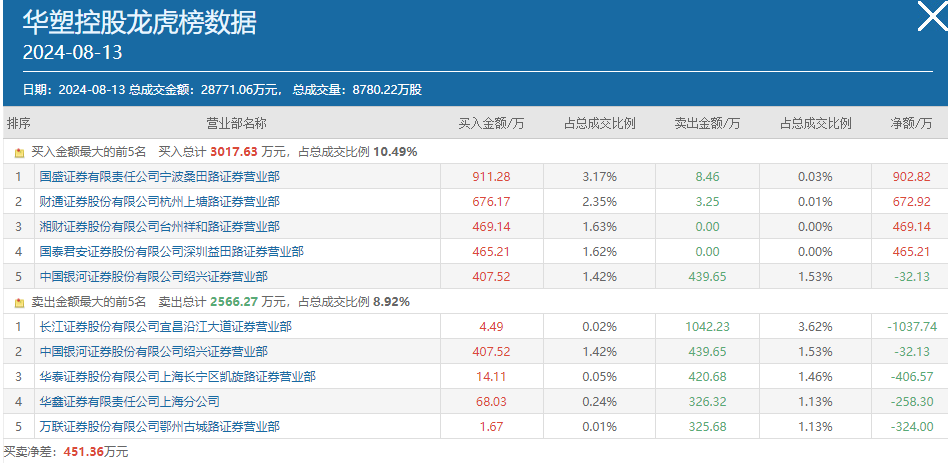Click the 卖出金额/万 column header

707,124
